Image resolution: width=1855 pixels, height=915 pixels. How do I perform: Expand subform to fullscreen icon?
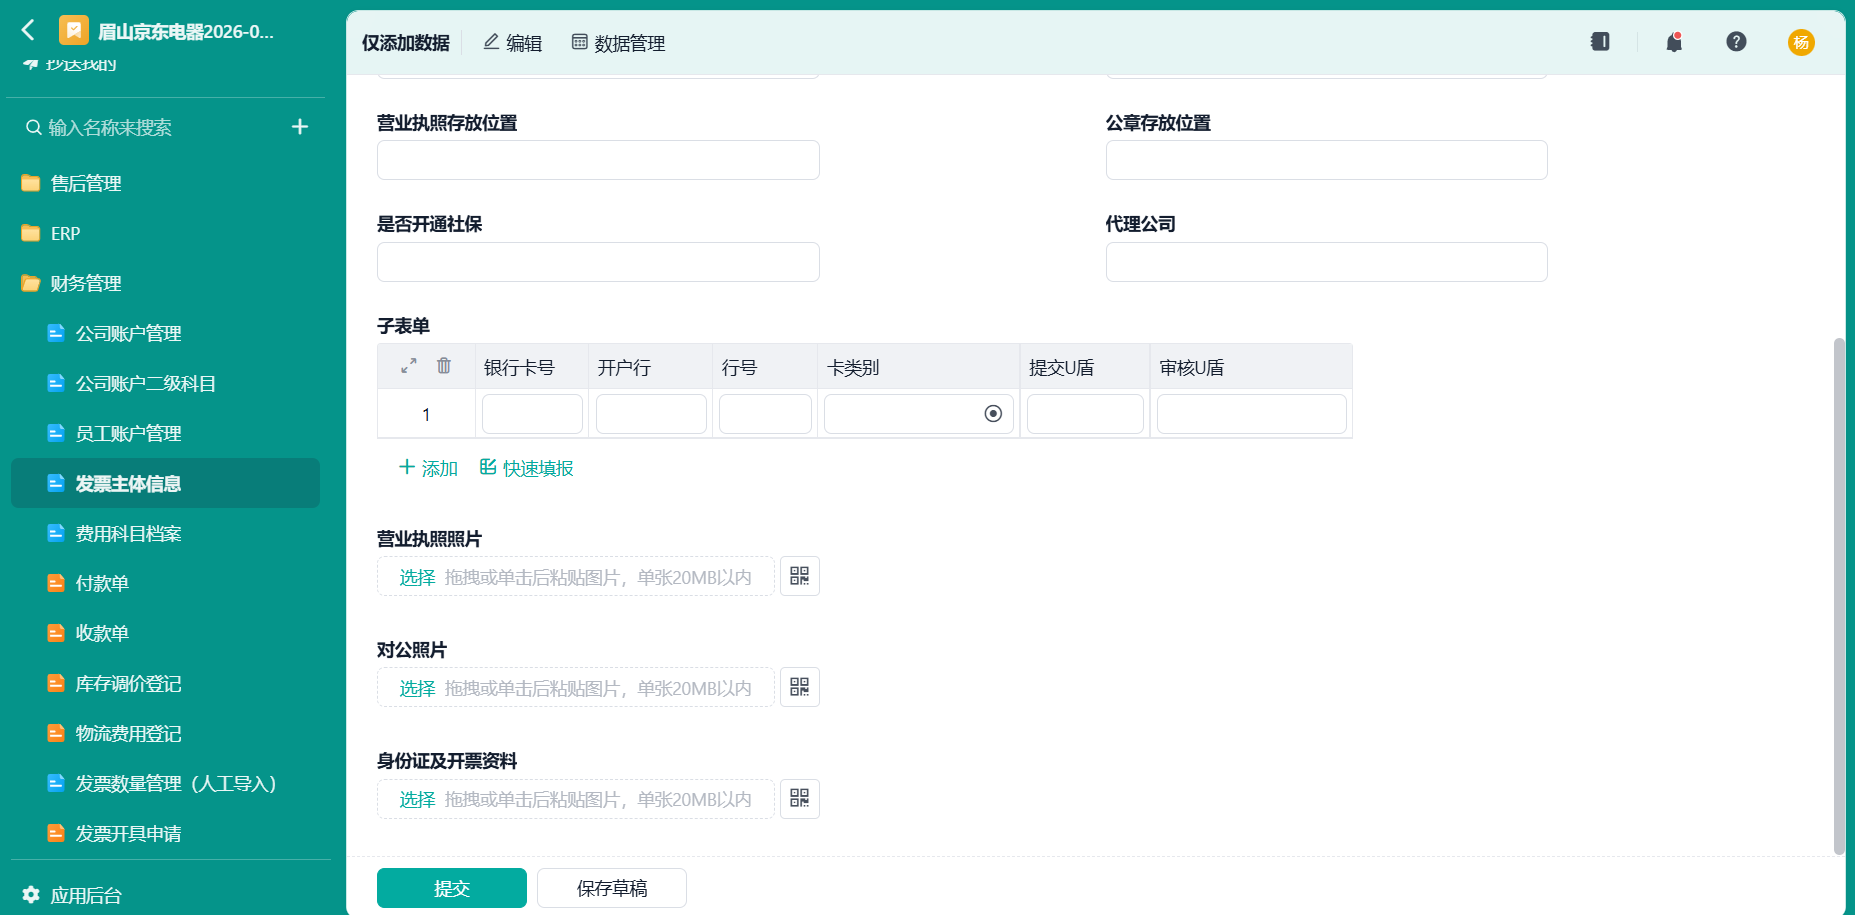(x=409, y=366)
